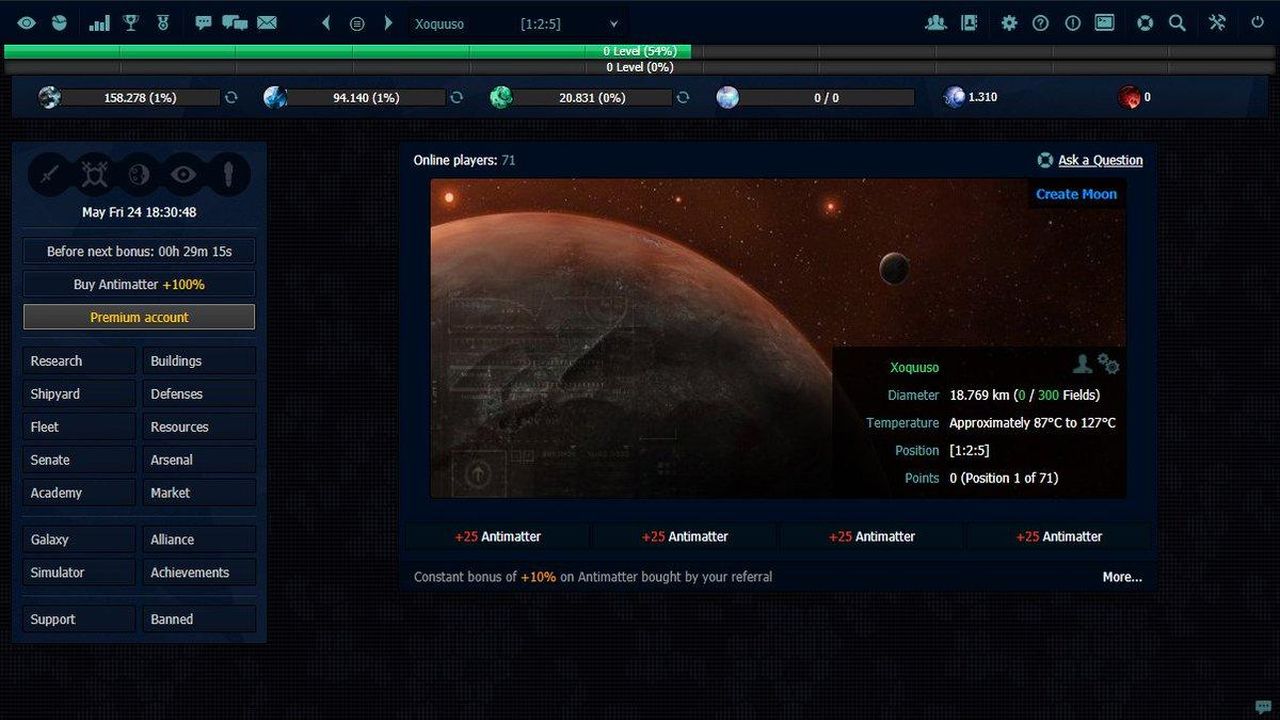1280x720 pixels.
Task: Open the contacts notebook icon
Action: click(969, 23)
